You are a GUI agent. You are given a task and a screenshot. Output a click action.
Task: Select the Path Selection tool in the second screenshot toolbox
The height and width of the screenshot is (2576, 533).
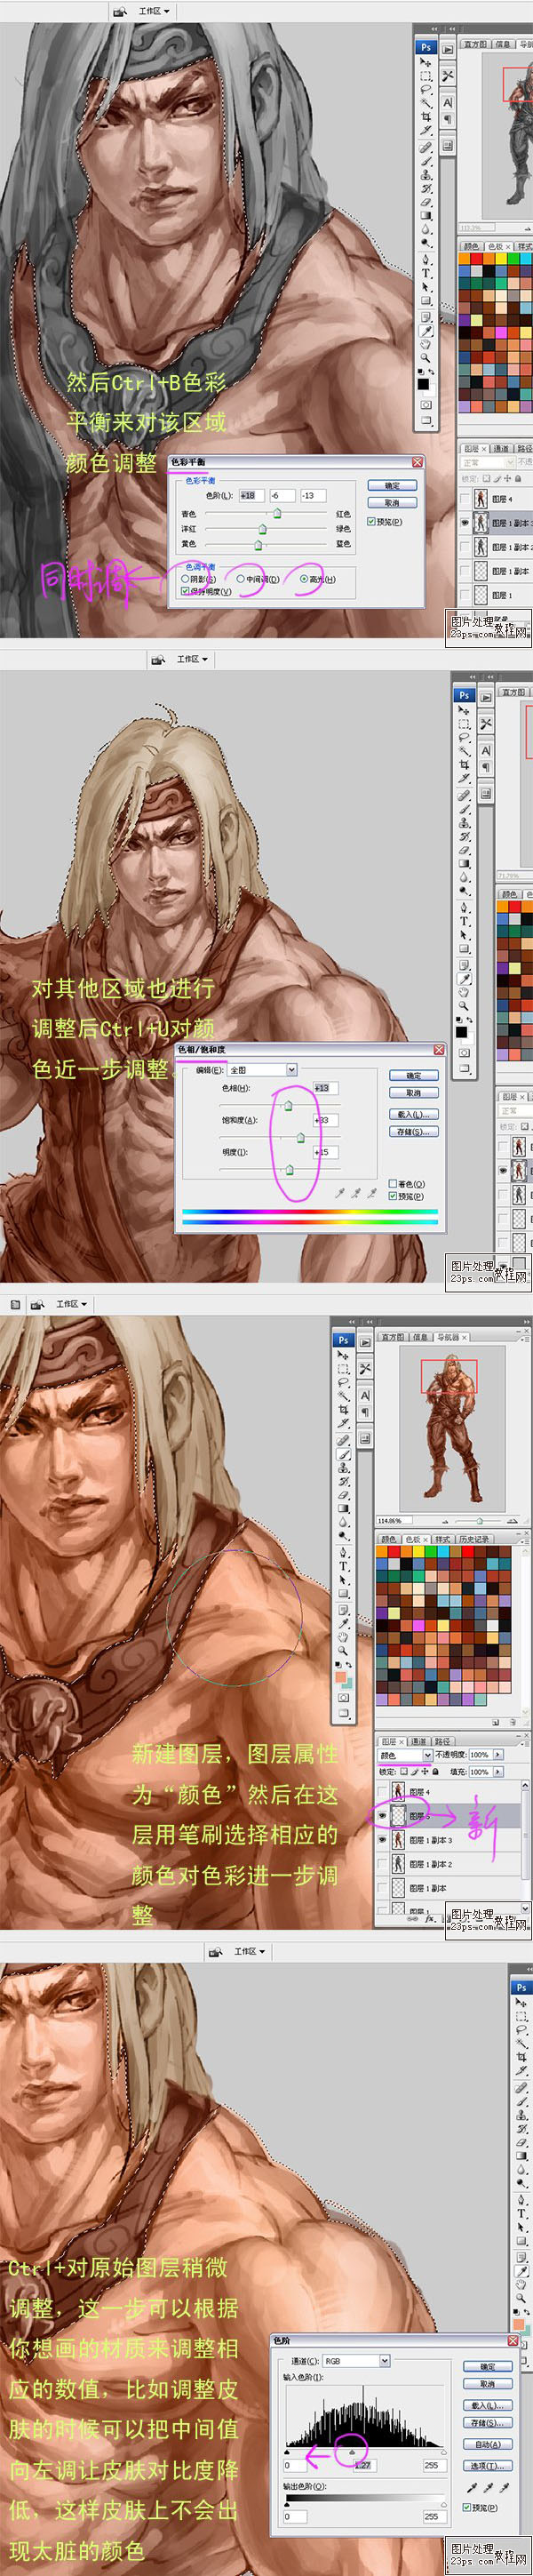coord(464,934)
